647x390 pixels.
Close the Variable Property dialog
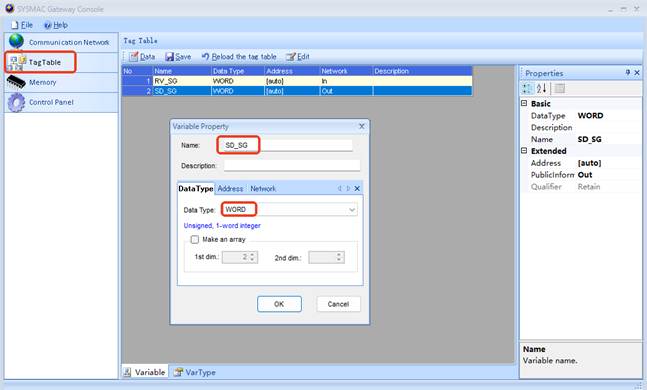361,126
